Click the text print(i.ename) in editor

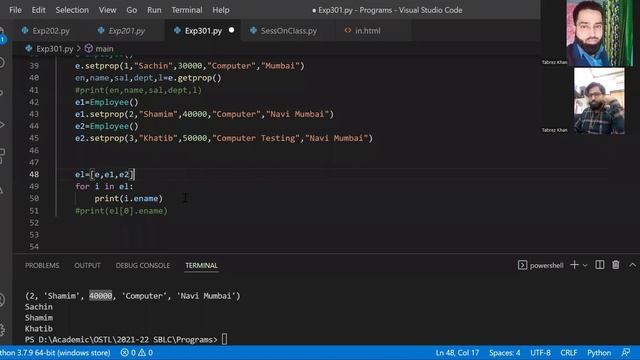[129, 198]
